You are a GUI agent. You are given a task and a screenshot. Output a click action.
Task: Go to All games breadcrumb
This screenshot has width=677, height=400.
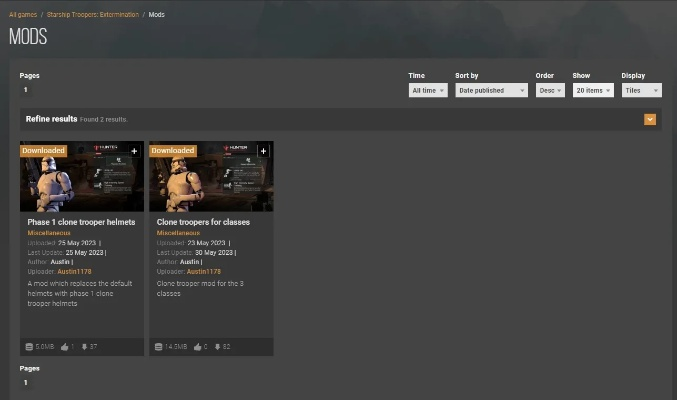pos(23,15)
